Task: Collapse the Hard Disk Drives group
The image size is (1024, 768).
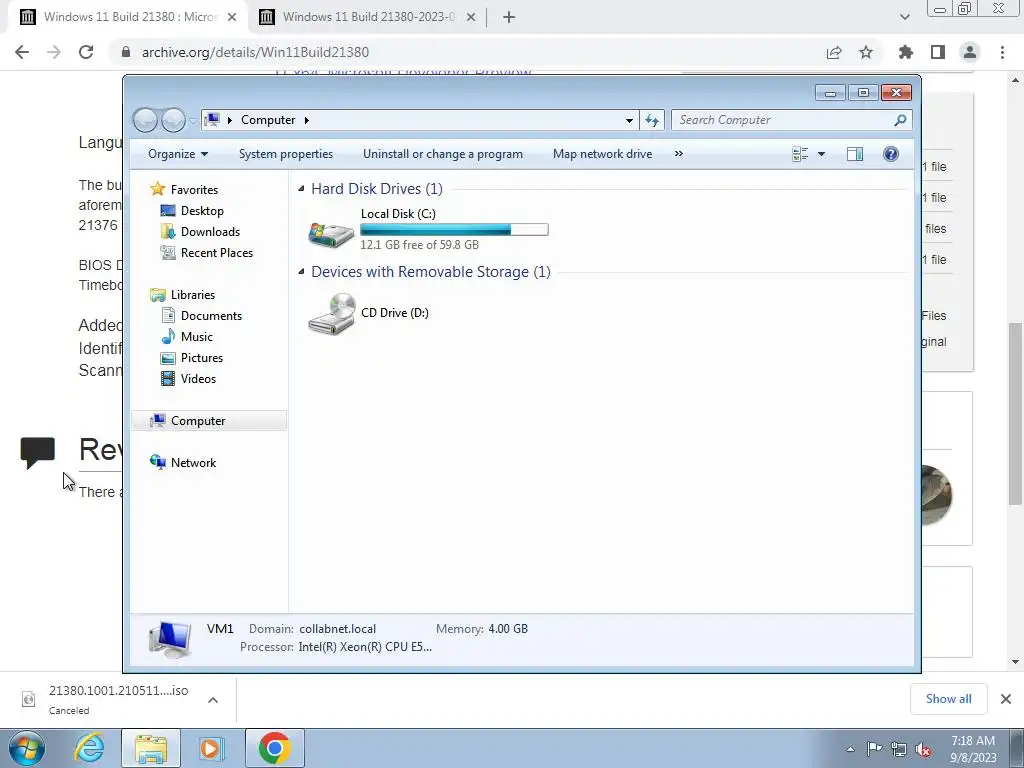Action: click(x=301, y=189)
